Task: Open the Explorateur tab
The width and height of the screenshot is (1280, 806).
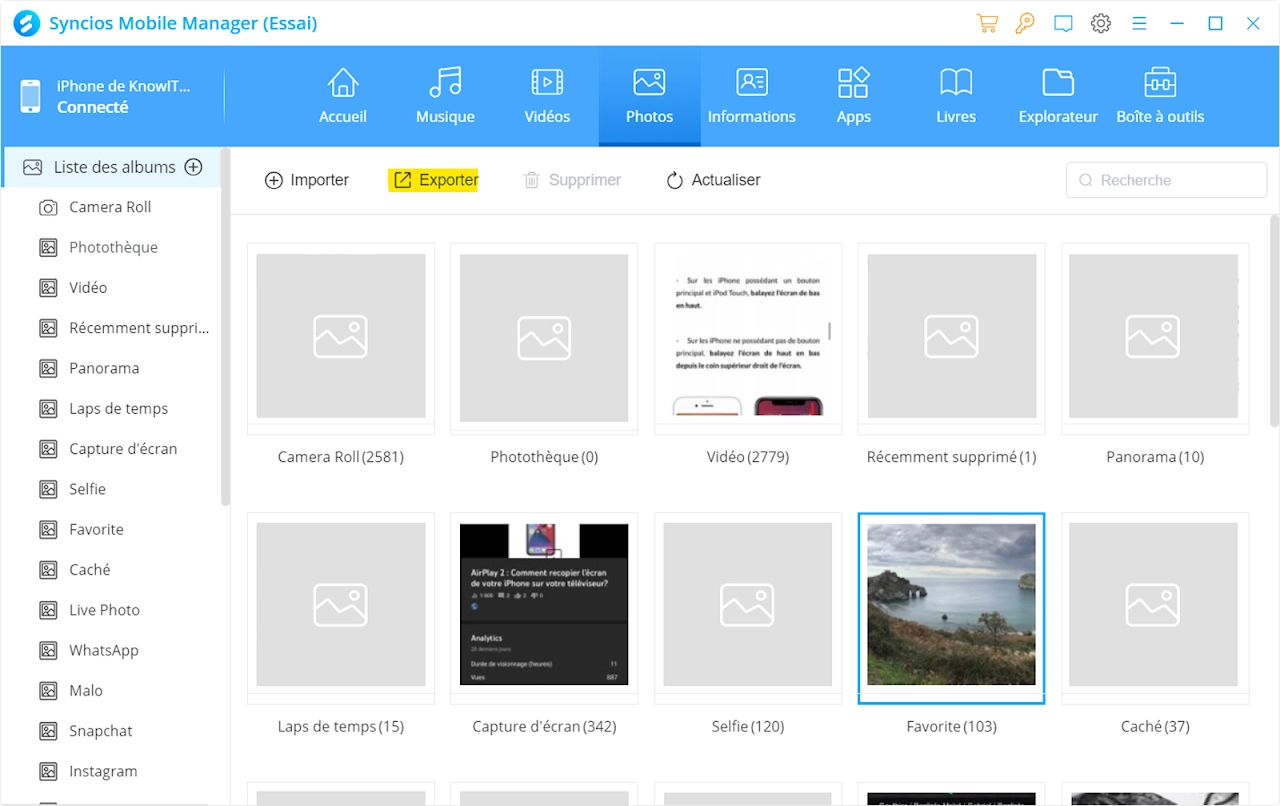Action: [x=1058, y=96]
